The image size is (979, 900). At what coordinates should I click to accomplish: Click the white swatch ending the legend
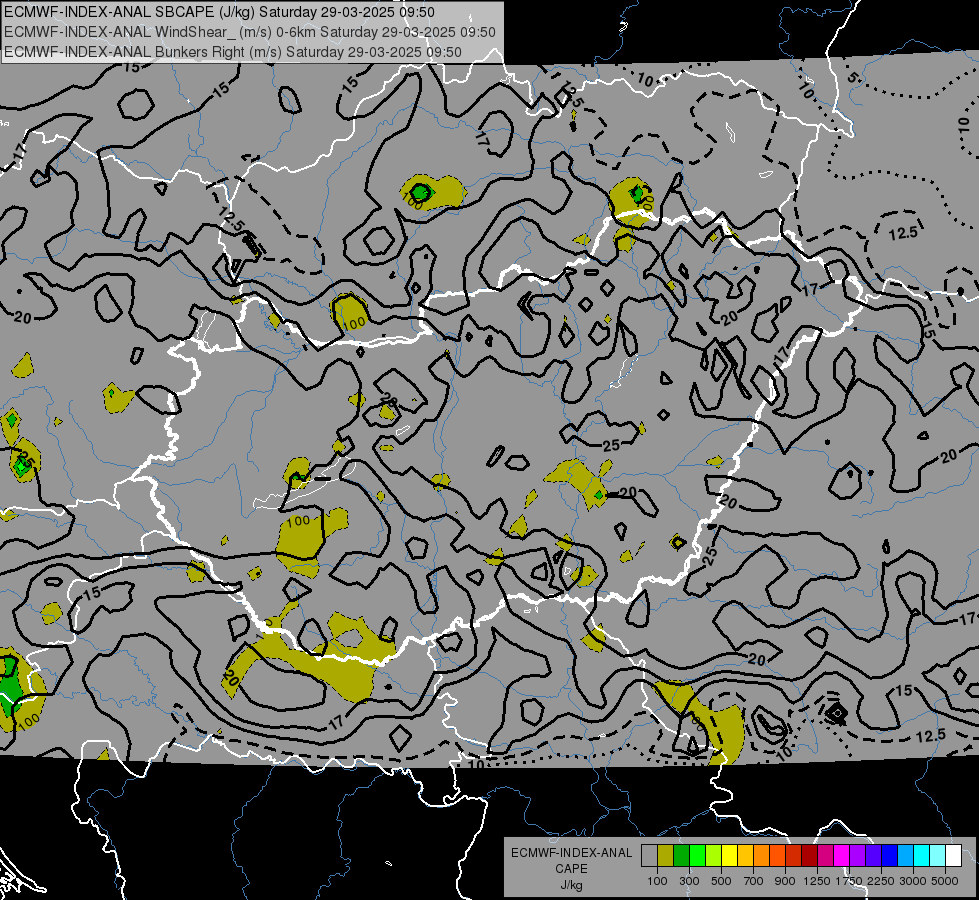pos(953,856)
